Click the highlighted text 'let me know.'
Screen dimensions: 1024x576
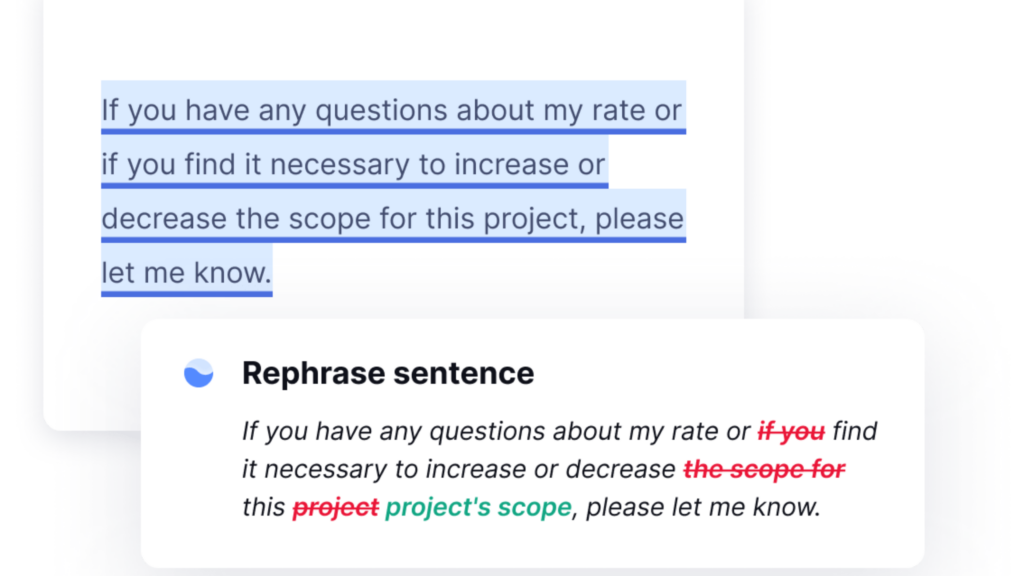[187, 271]
